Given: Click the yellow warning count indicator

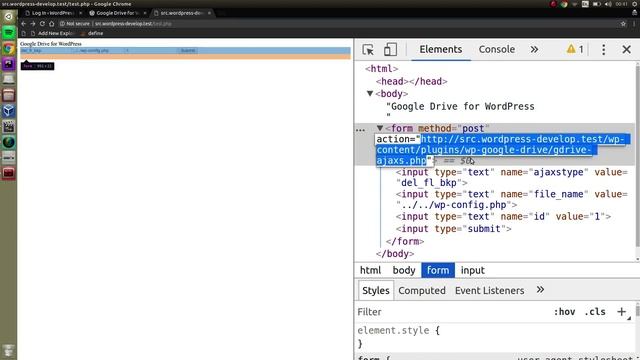Looking at the screenshot, I should point(575,49).
